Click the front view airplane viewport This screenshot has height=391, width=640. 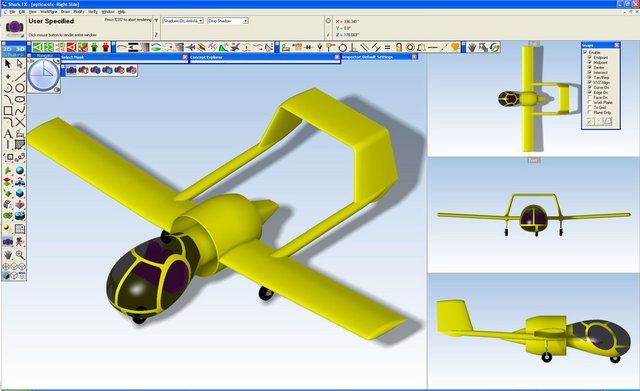coord(533,215)
